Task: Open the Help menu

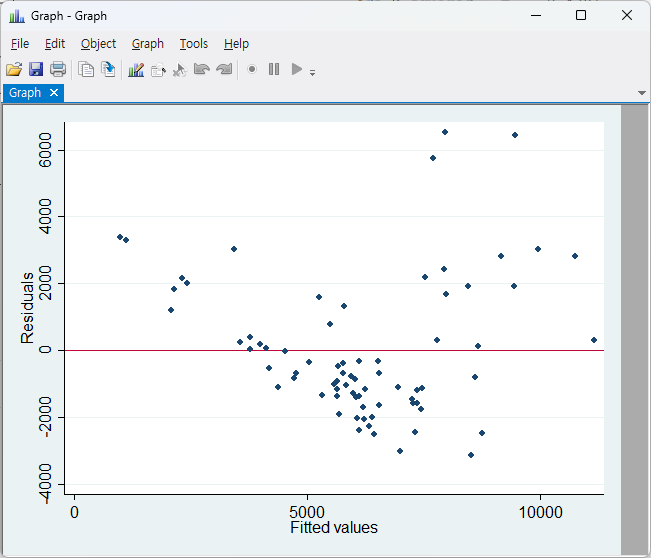Action: 236,44
